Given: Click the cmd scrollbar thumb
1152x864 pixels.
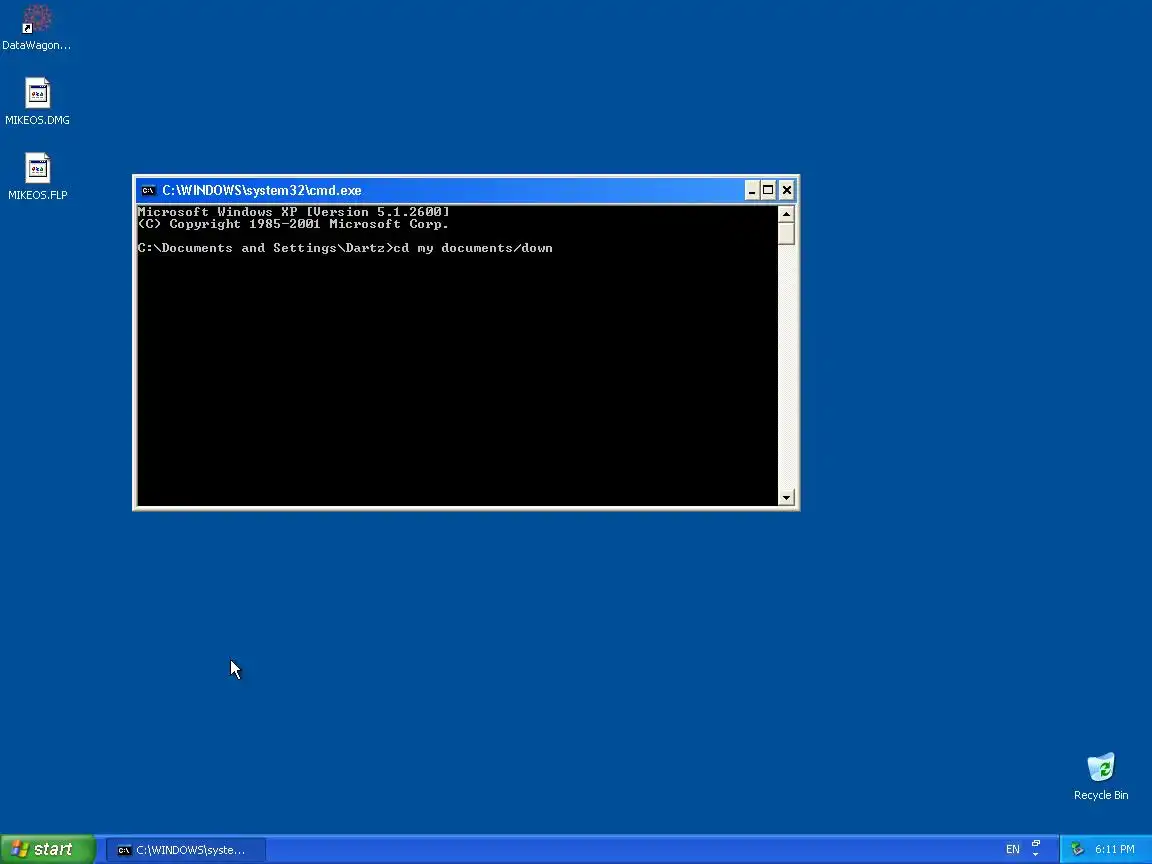Looking at the screenshot, I should pos(786,234).
